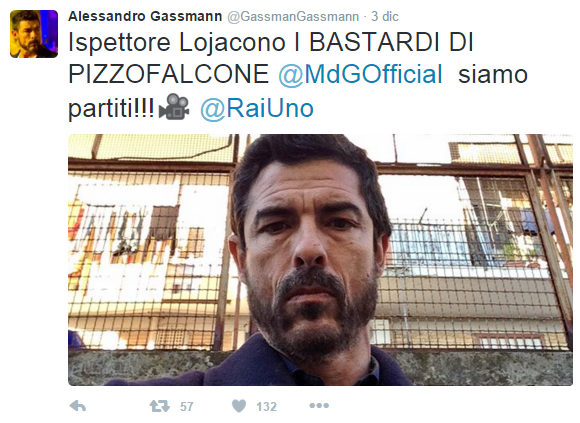Click the word 'PIZZOFALCONE' in the tweet
580x423 pixels.
(x=169, y=74)
